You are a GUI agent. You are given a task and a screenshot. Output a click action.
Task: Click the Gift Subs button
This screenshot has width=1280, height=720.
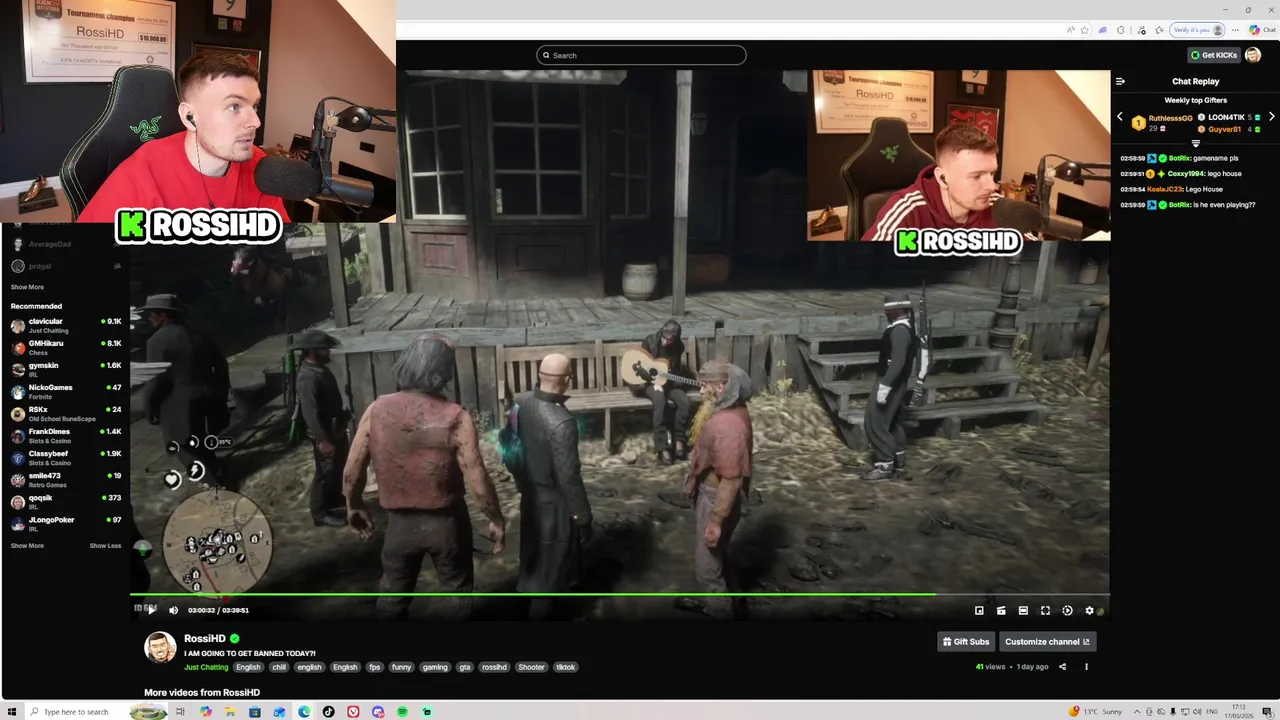966,642
